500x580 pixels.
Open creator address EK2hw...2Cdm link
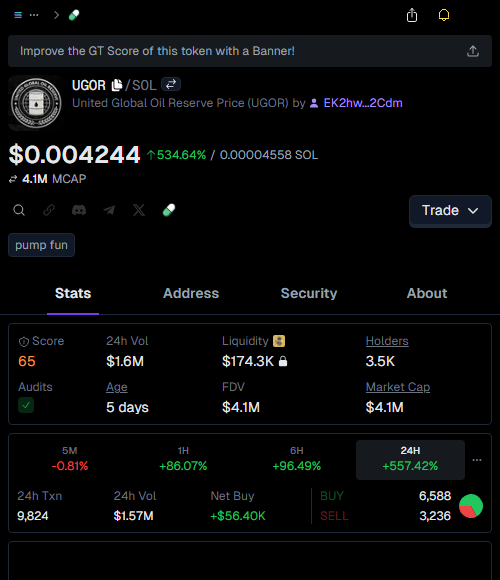click(x=362, y=103)
